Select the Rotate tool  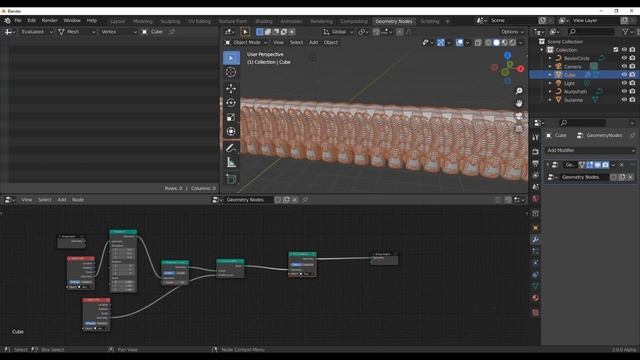231,103
